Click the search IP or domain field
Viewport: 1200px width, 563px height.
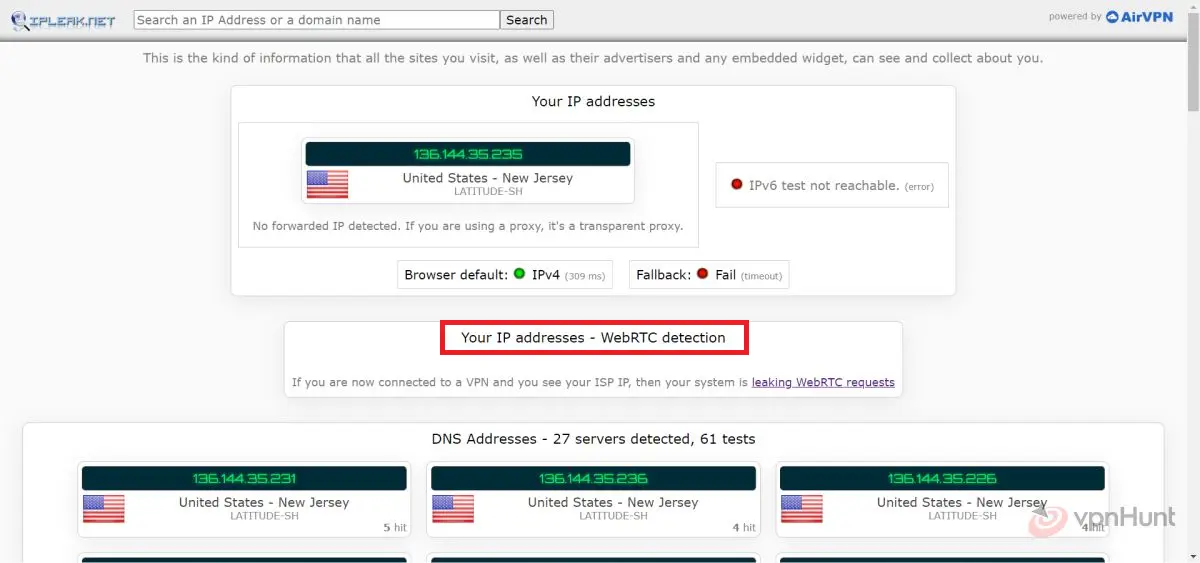coord(316,20)
